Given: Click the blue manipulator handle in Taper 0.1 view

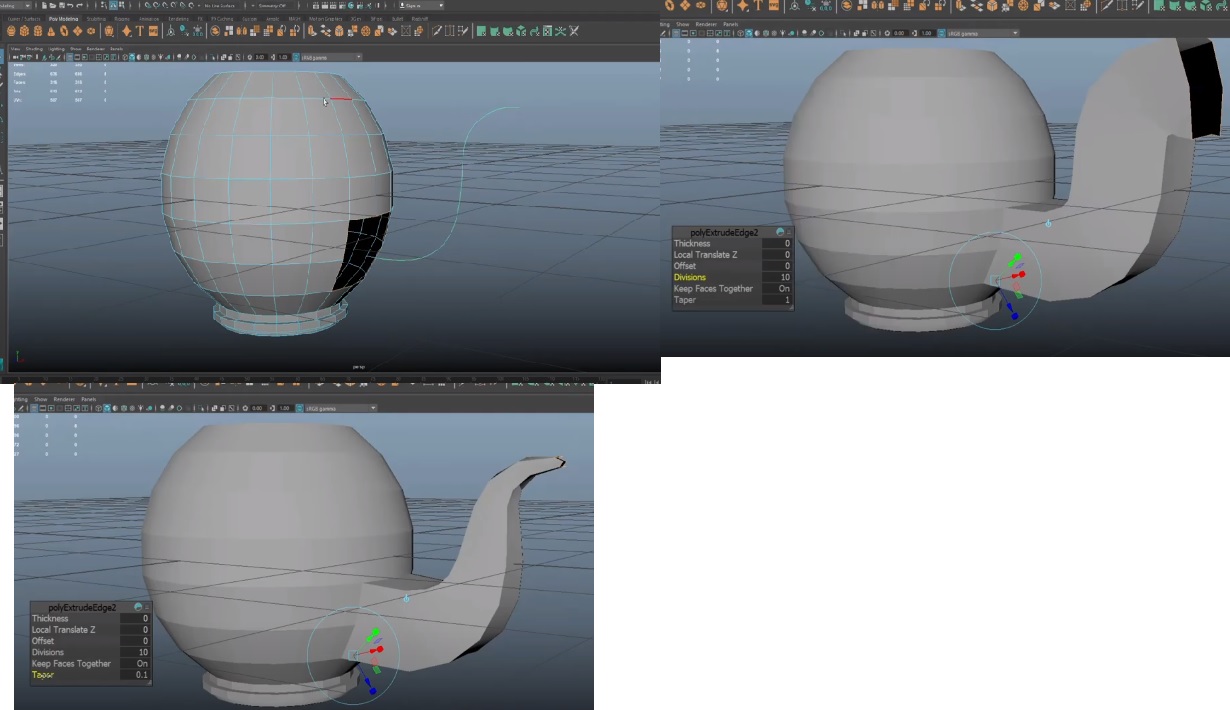Looking at the screenshot, I should coord(372,690).
